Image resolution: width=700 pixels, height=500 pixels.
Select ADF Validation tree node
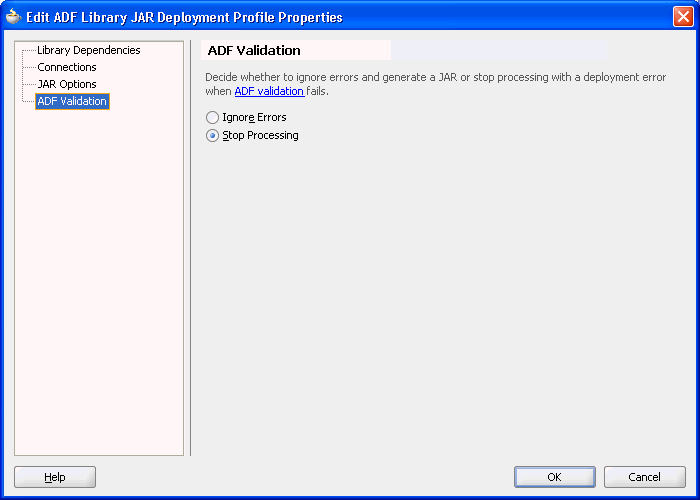[x=72, y=101]
